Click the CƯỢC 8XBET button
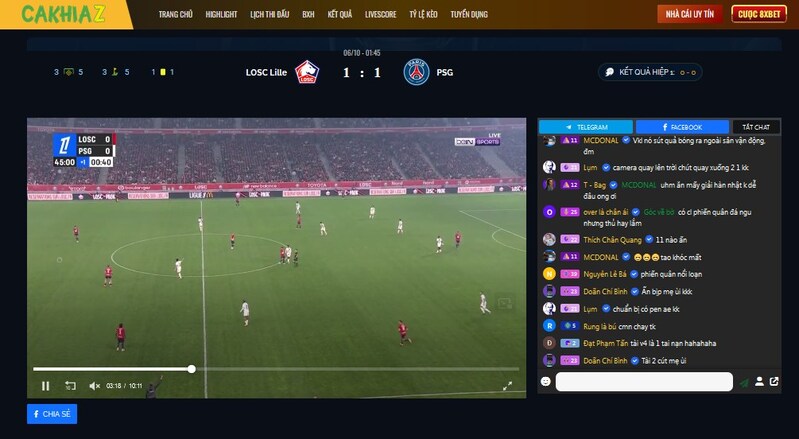Image resolution: width=799 pixels, height=439 pixels. (759, 14)
